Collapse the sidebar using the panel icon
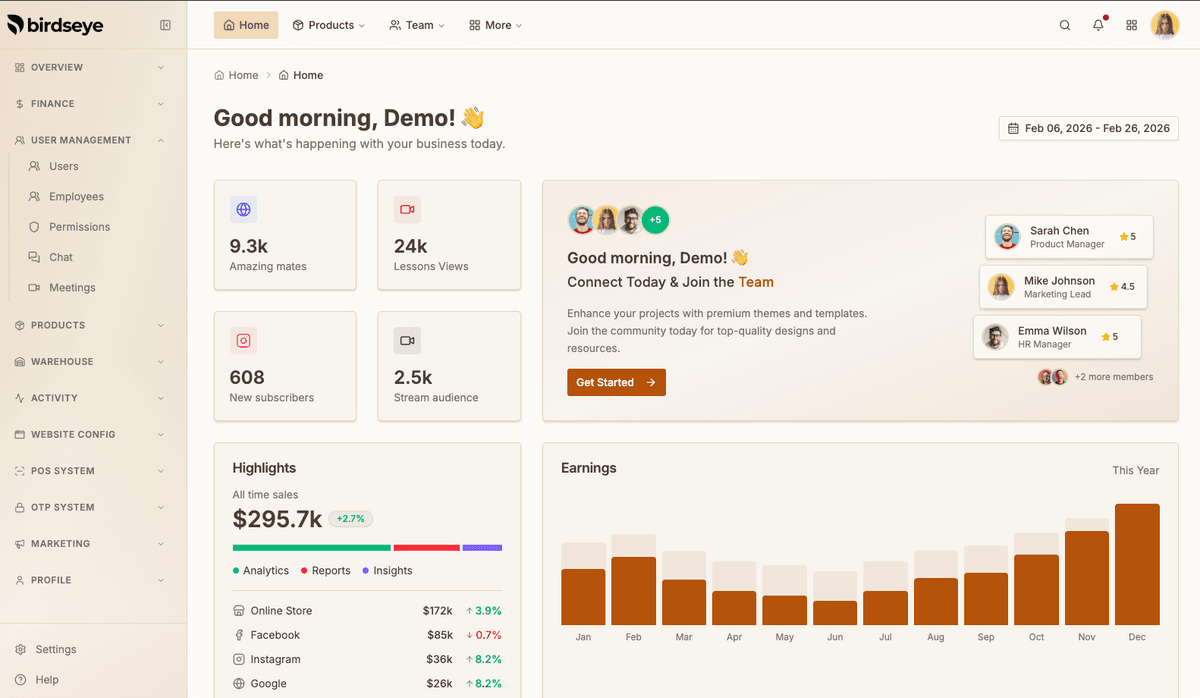This screenshot has width=1200, height=698. (x=165, y=25)
